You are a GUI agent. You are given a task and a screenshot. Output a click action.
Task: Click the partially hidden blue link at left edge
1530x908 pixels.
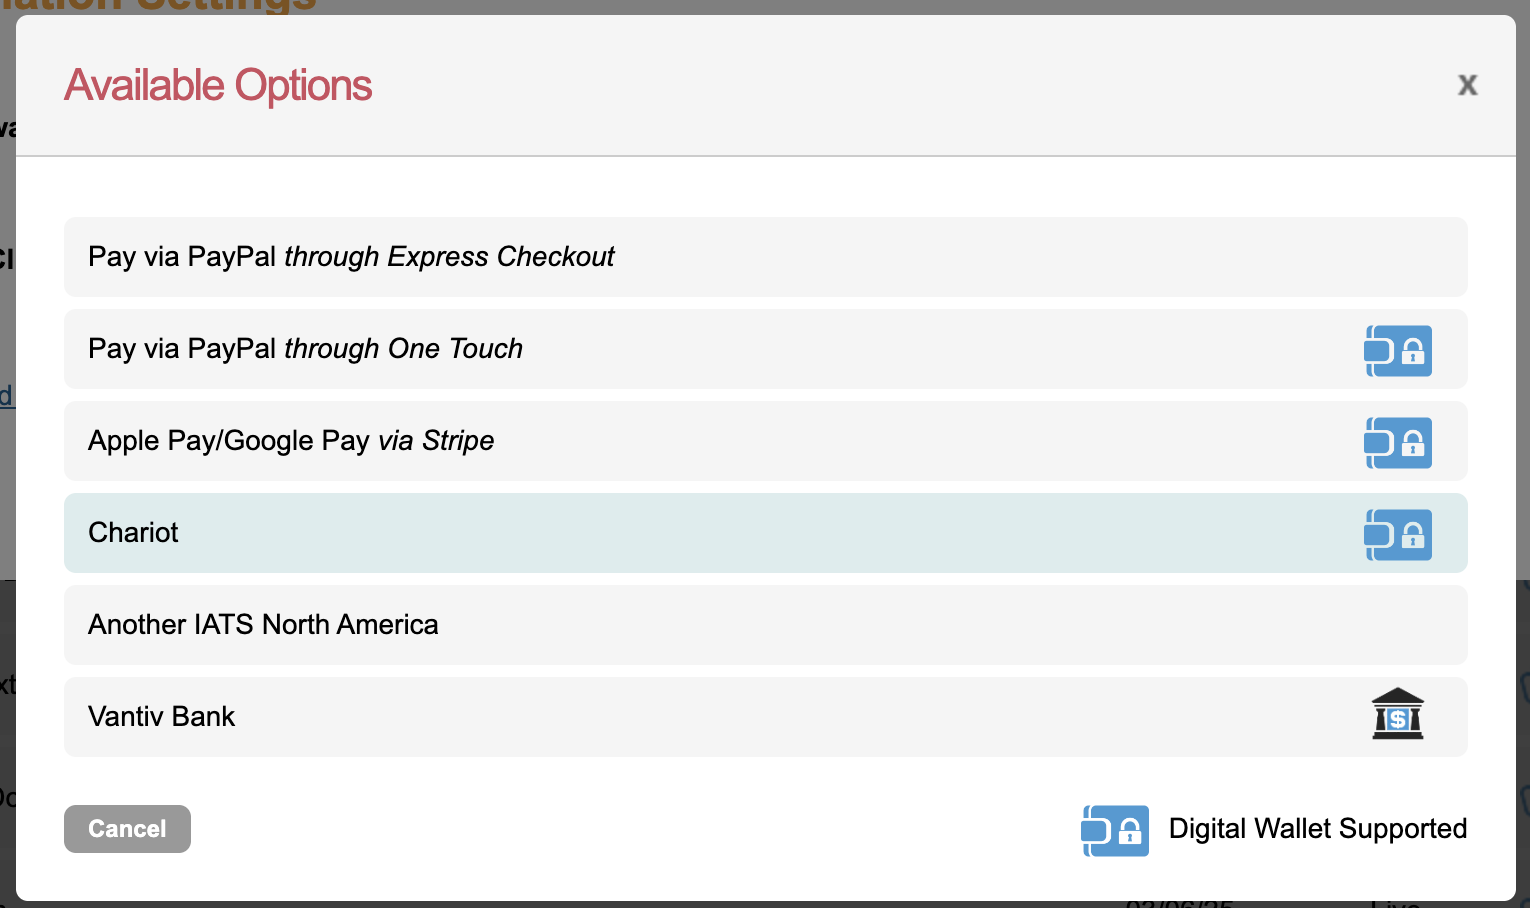click(x=6, y=396)
